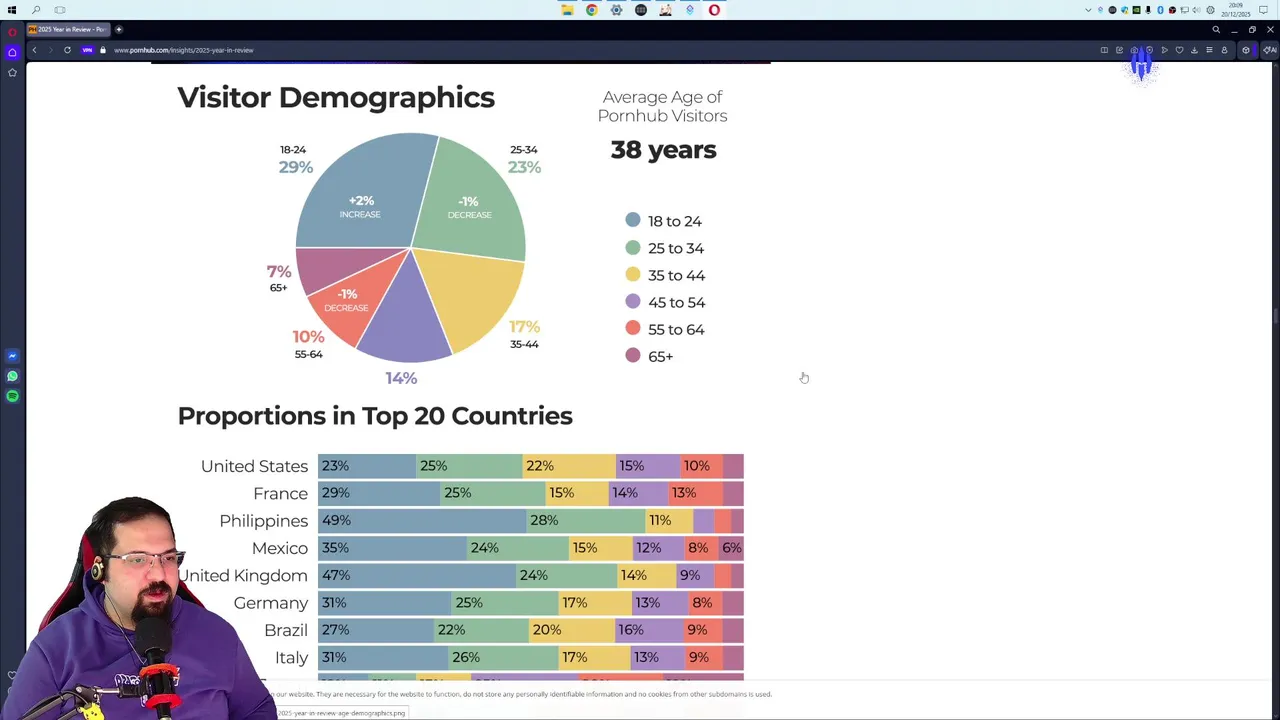Click the United Kingdom 47% bar segment
This screenshot has height=720, width=1280.
417,575
